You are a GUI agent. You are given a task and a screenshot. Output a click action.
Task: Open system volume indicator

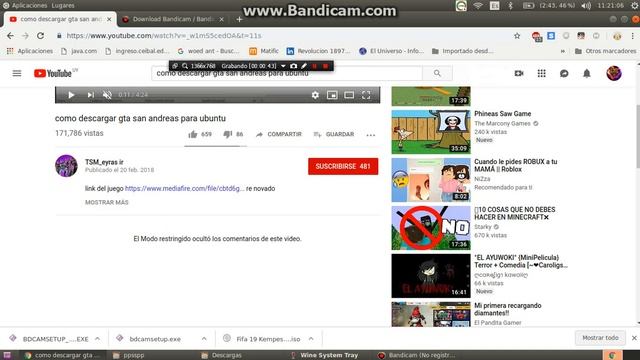(587, 6)
